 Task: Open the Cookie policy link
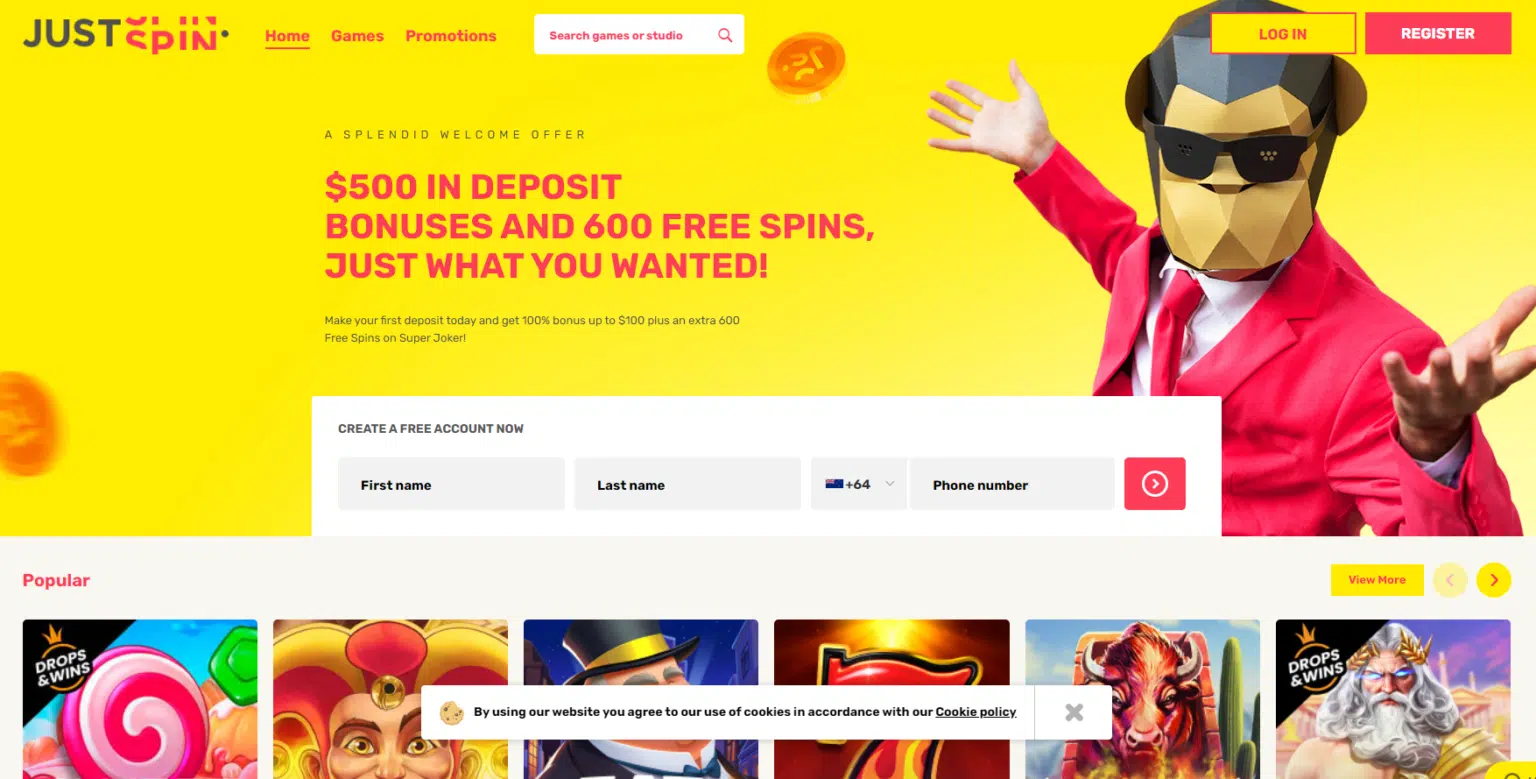[976, 712]
